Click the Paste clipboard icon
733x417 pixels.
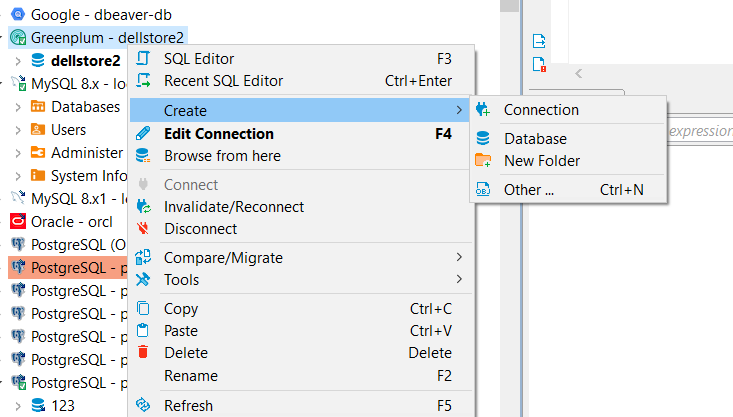click(x=143, y=330)
